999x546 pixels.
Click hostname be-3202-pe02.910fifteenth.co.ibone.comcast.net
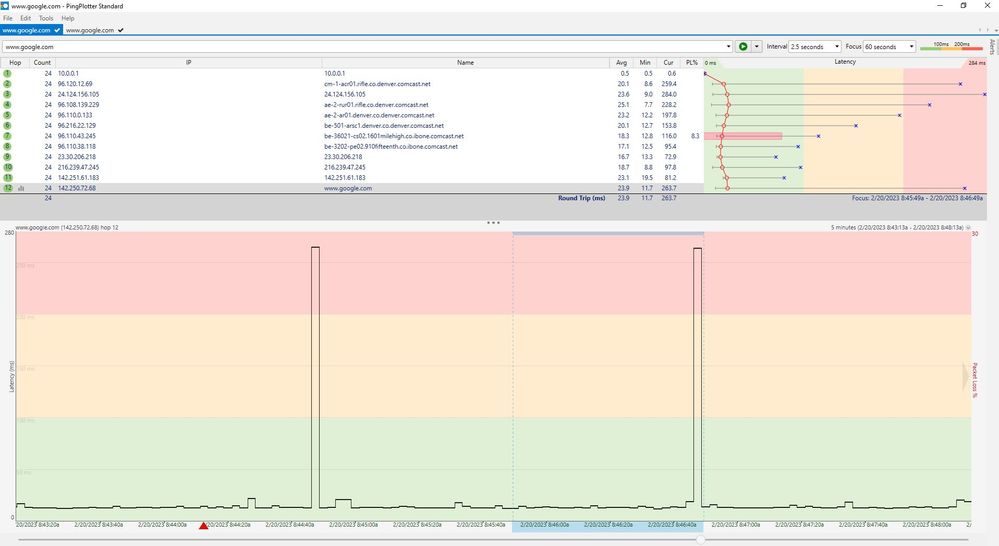coord(391,147)
